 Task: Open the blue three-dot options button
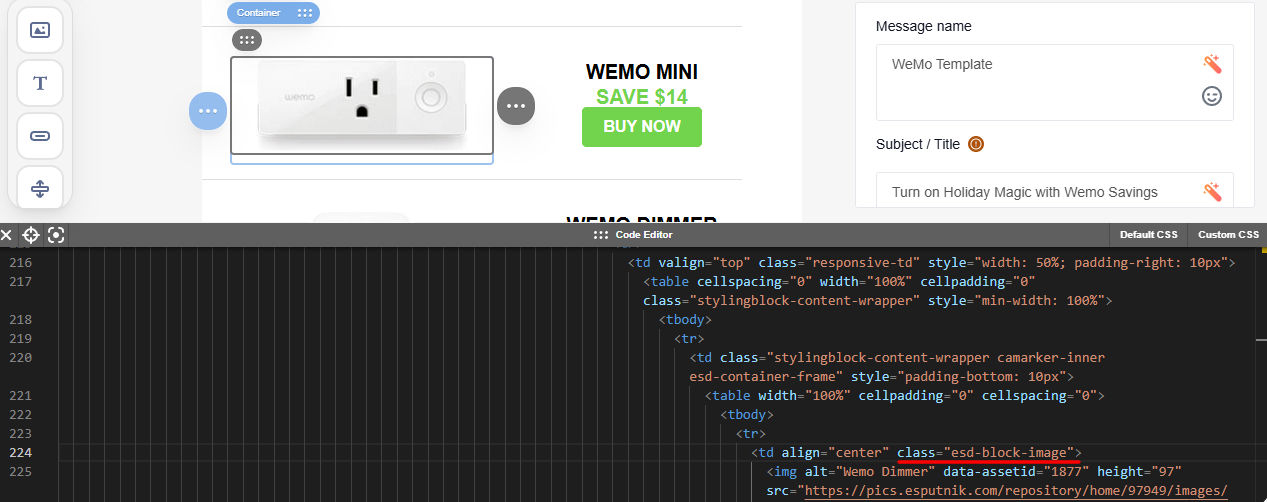pos(208,109)
